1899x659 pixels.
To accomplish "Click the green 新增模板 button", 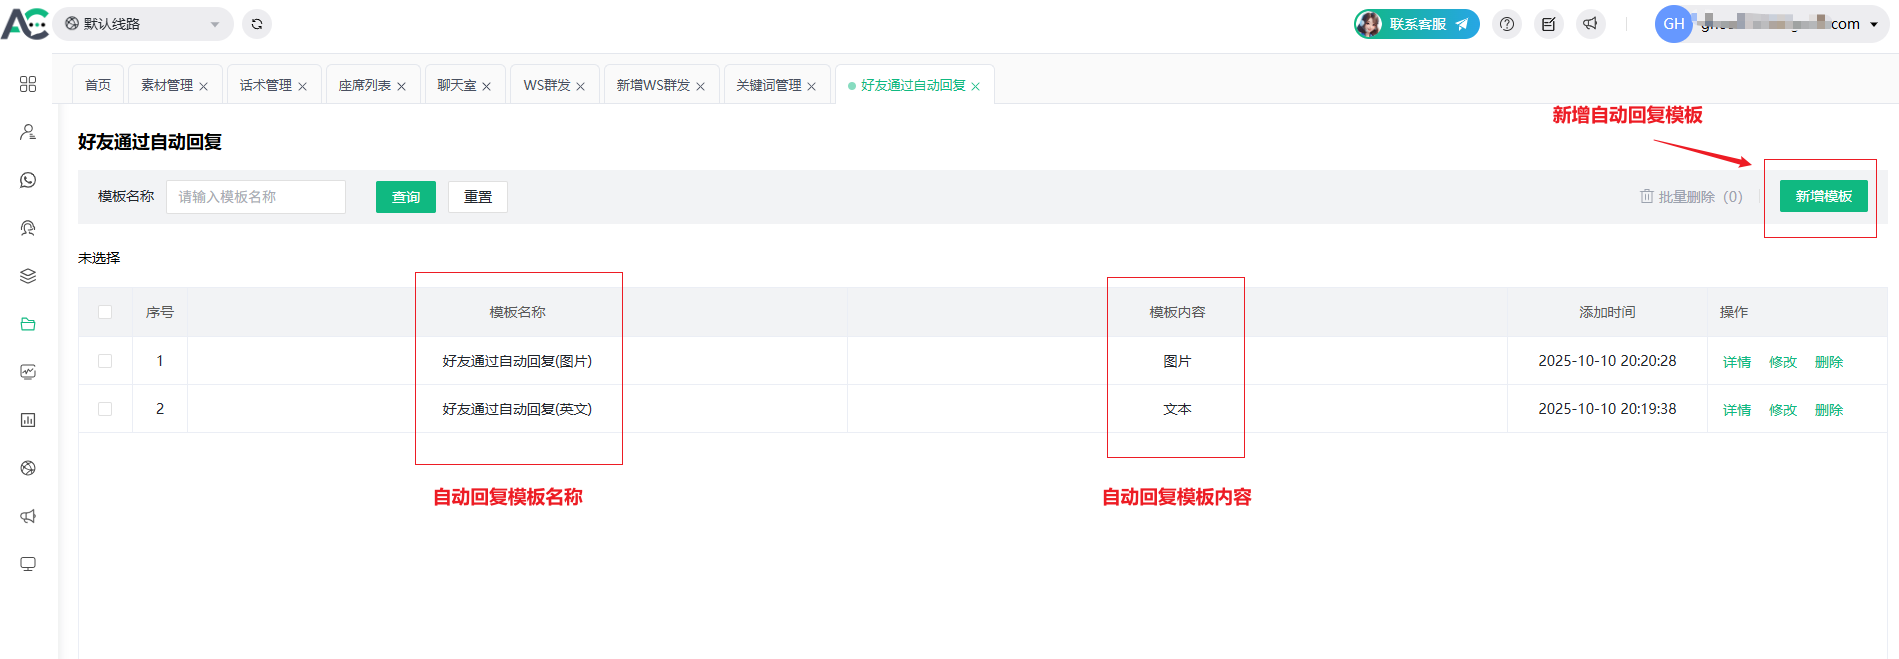I will pos(1823,196).
